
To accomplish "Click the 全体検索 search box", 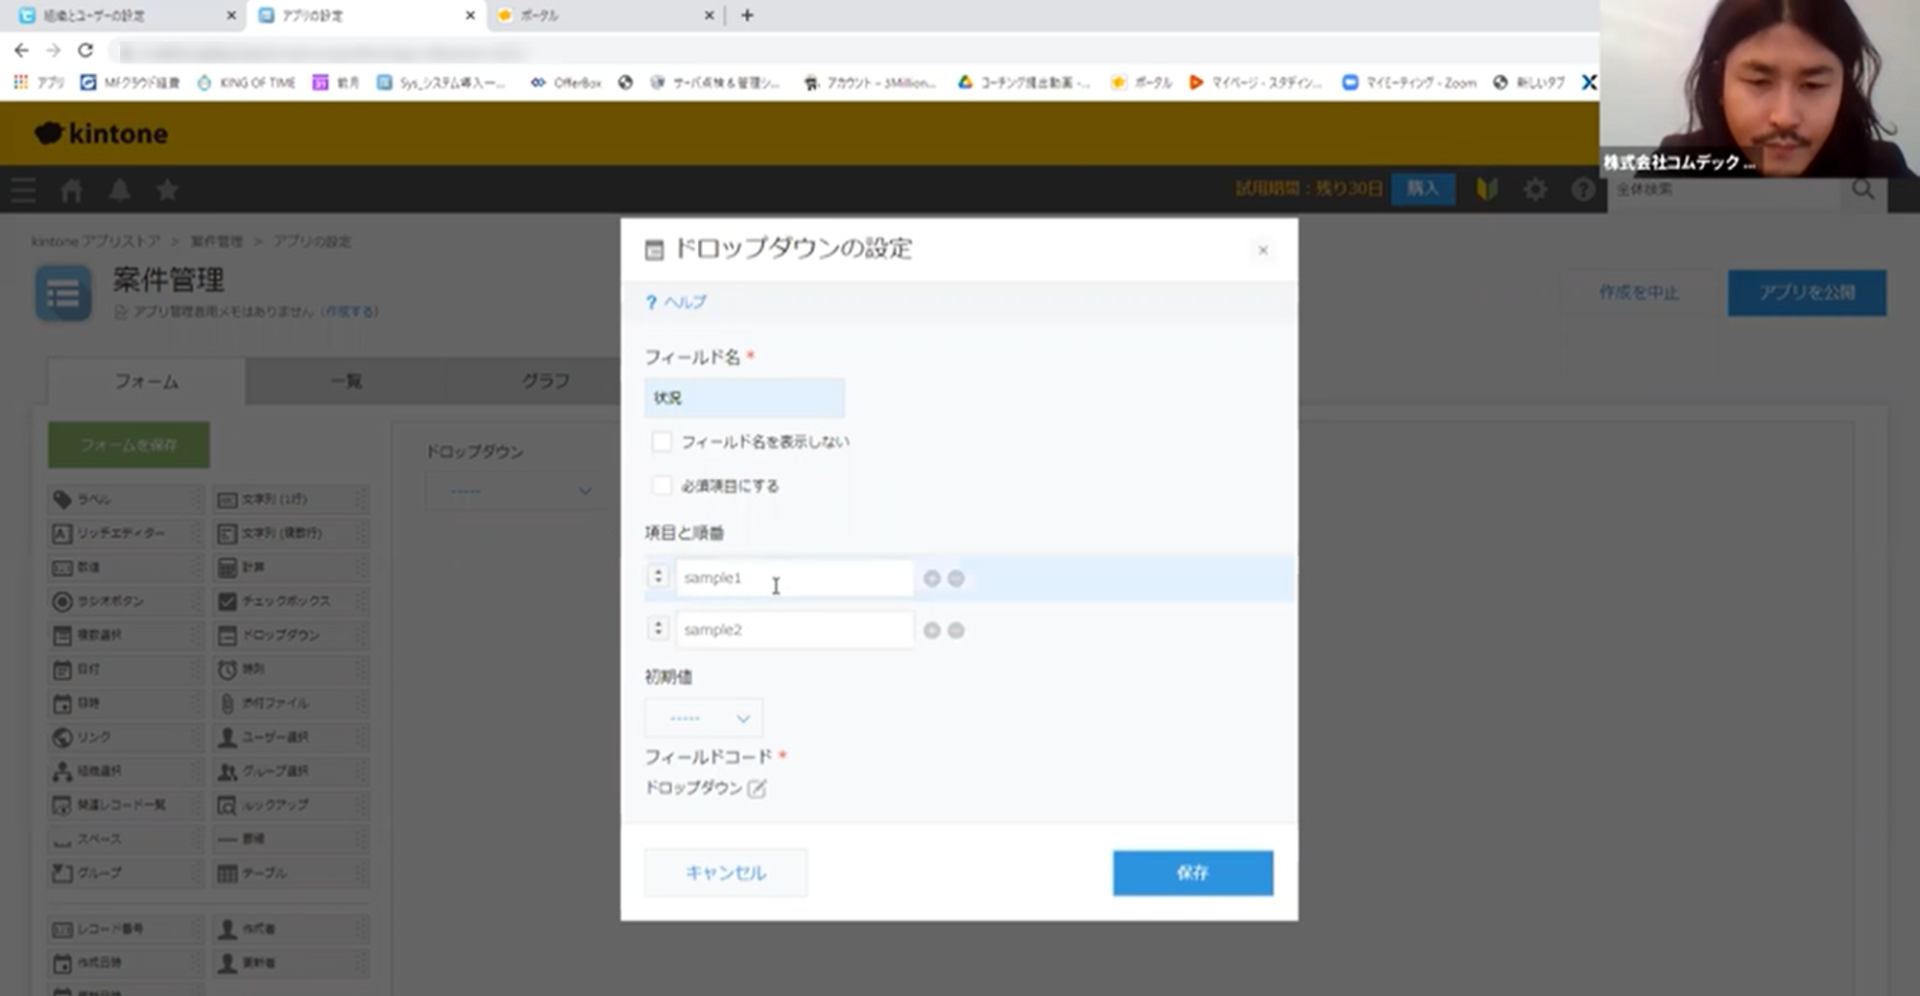I will click(1724, 190).
